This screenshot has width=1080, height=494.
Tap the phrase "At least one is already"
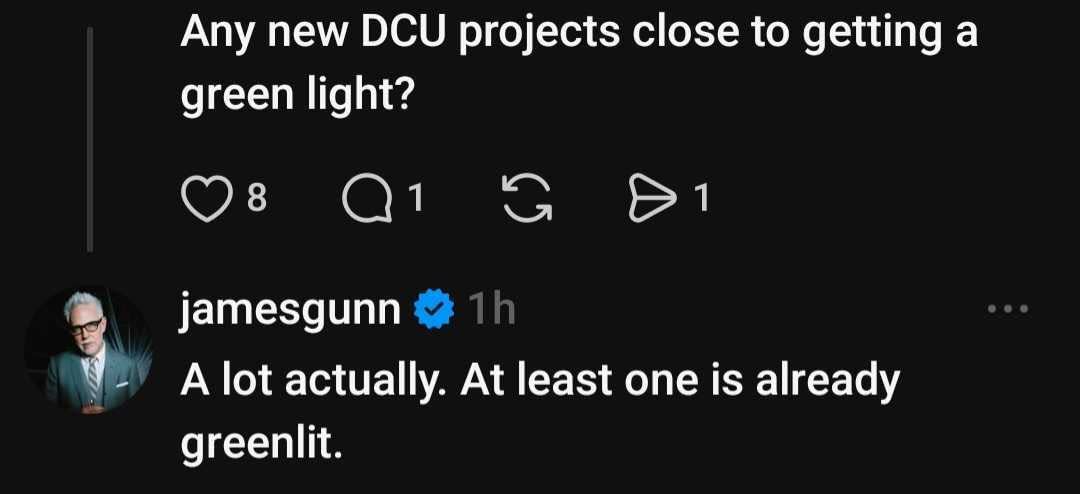pyautogui.click(x=680, y=380)
